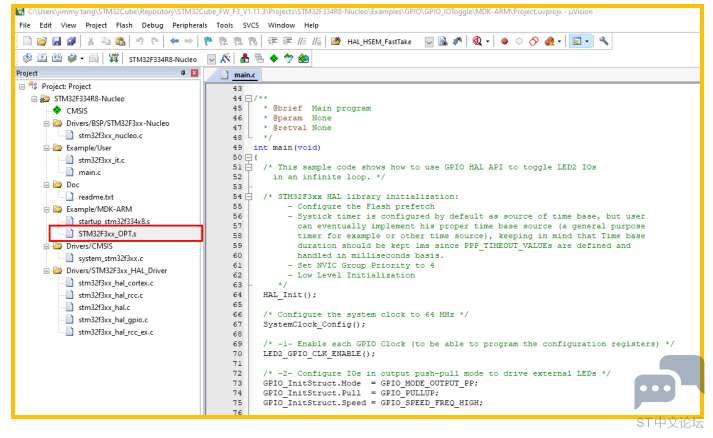Open the Debug menu
Image resolution: width=713 pixels, height=438 pixels.
(152, 25)
